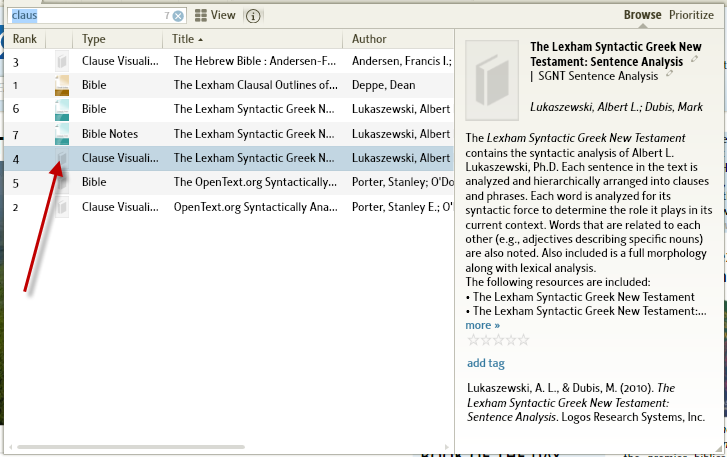Switch to the Prioritize tab
727x457 pixels.
tap(691, 15)
